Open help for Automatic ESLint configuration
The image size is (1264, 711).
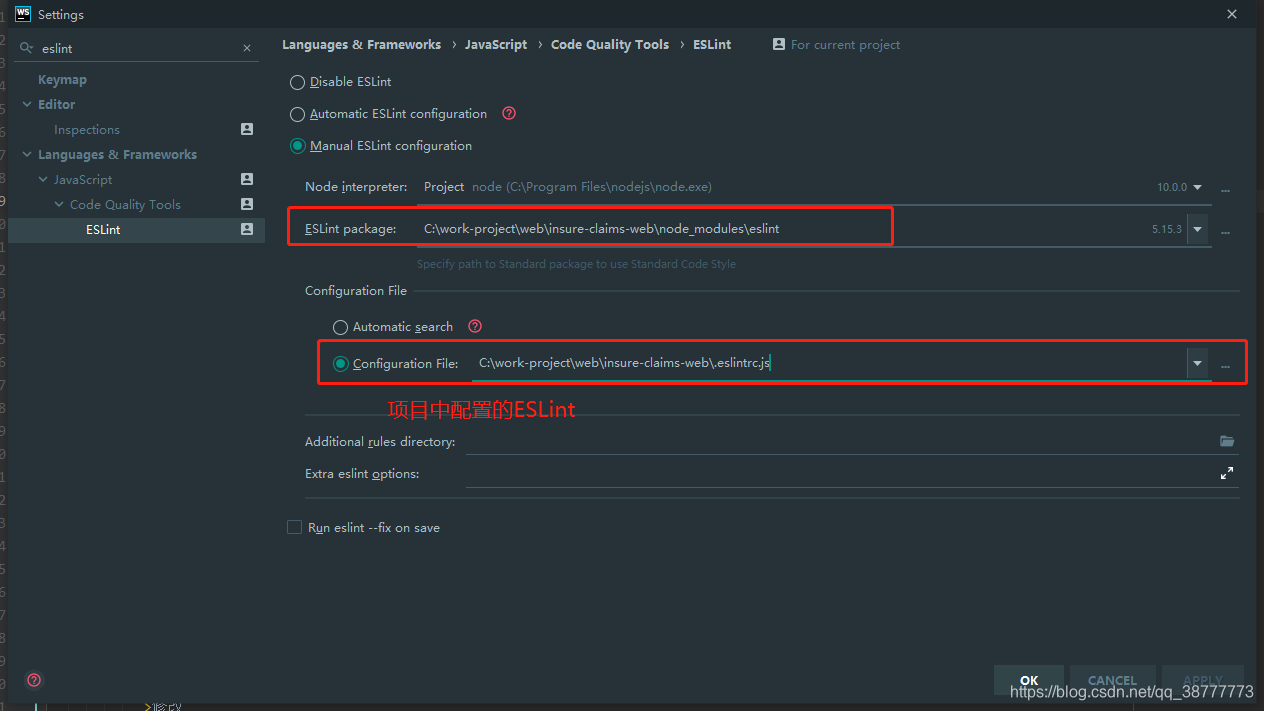point(509,113)
